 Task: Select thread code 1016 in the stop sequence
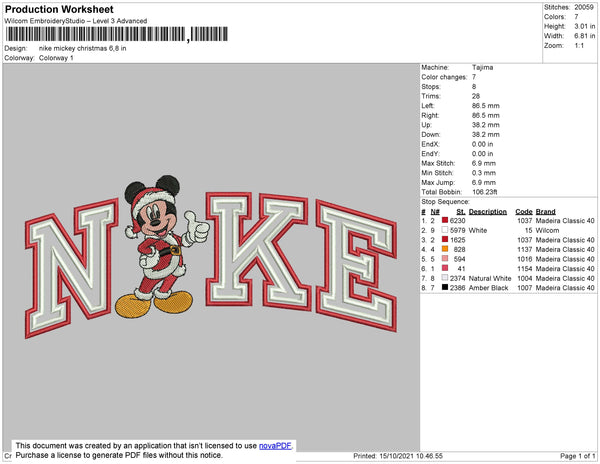(x=525, y=259)
